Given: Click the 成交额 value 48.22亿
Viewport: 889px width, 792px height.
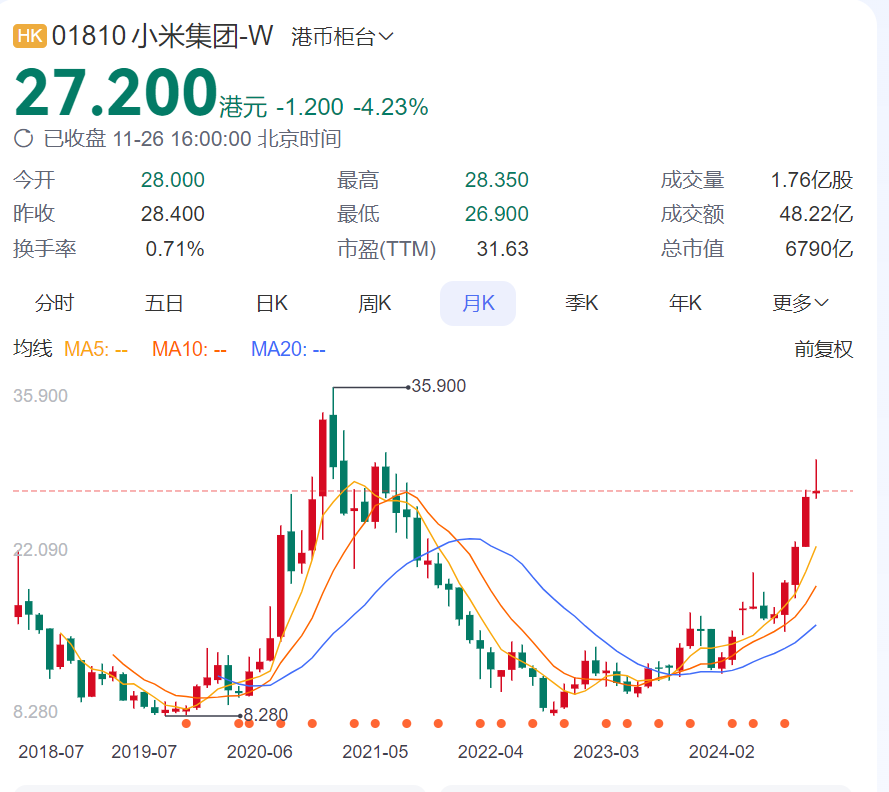Looking at the screenshot, I should (x=816, y=214).
